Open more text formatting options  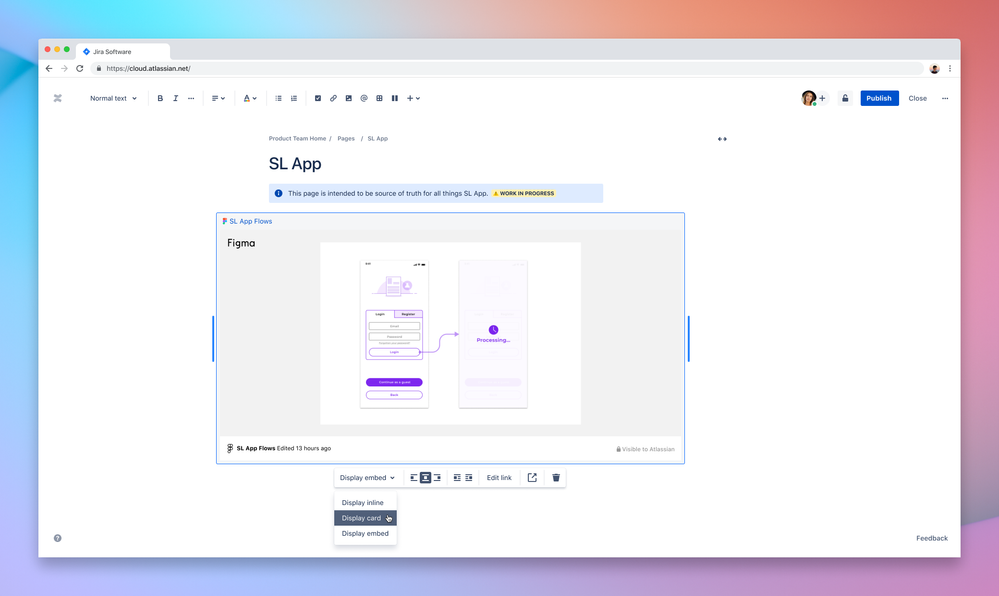point(191,98)
